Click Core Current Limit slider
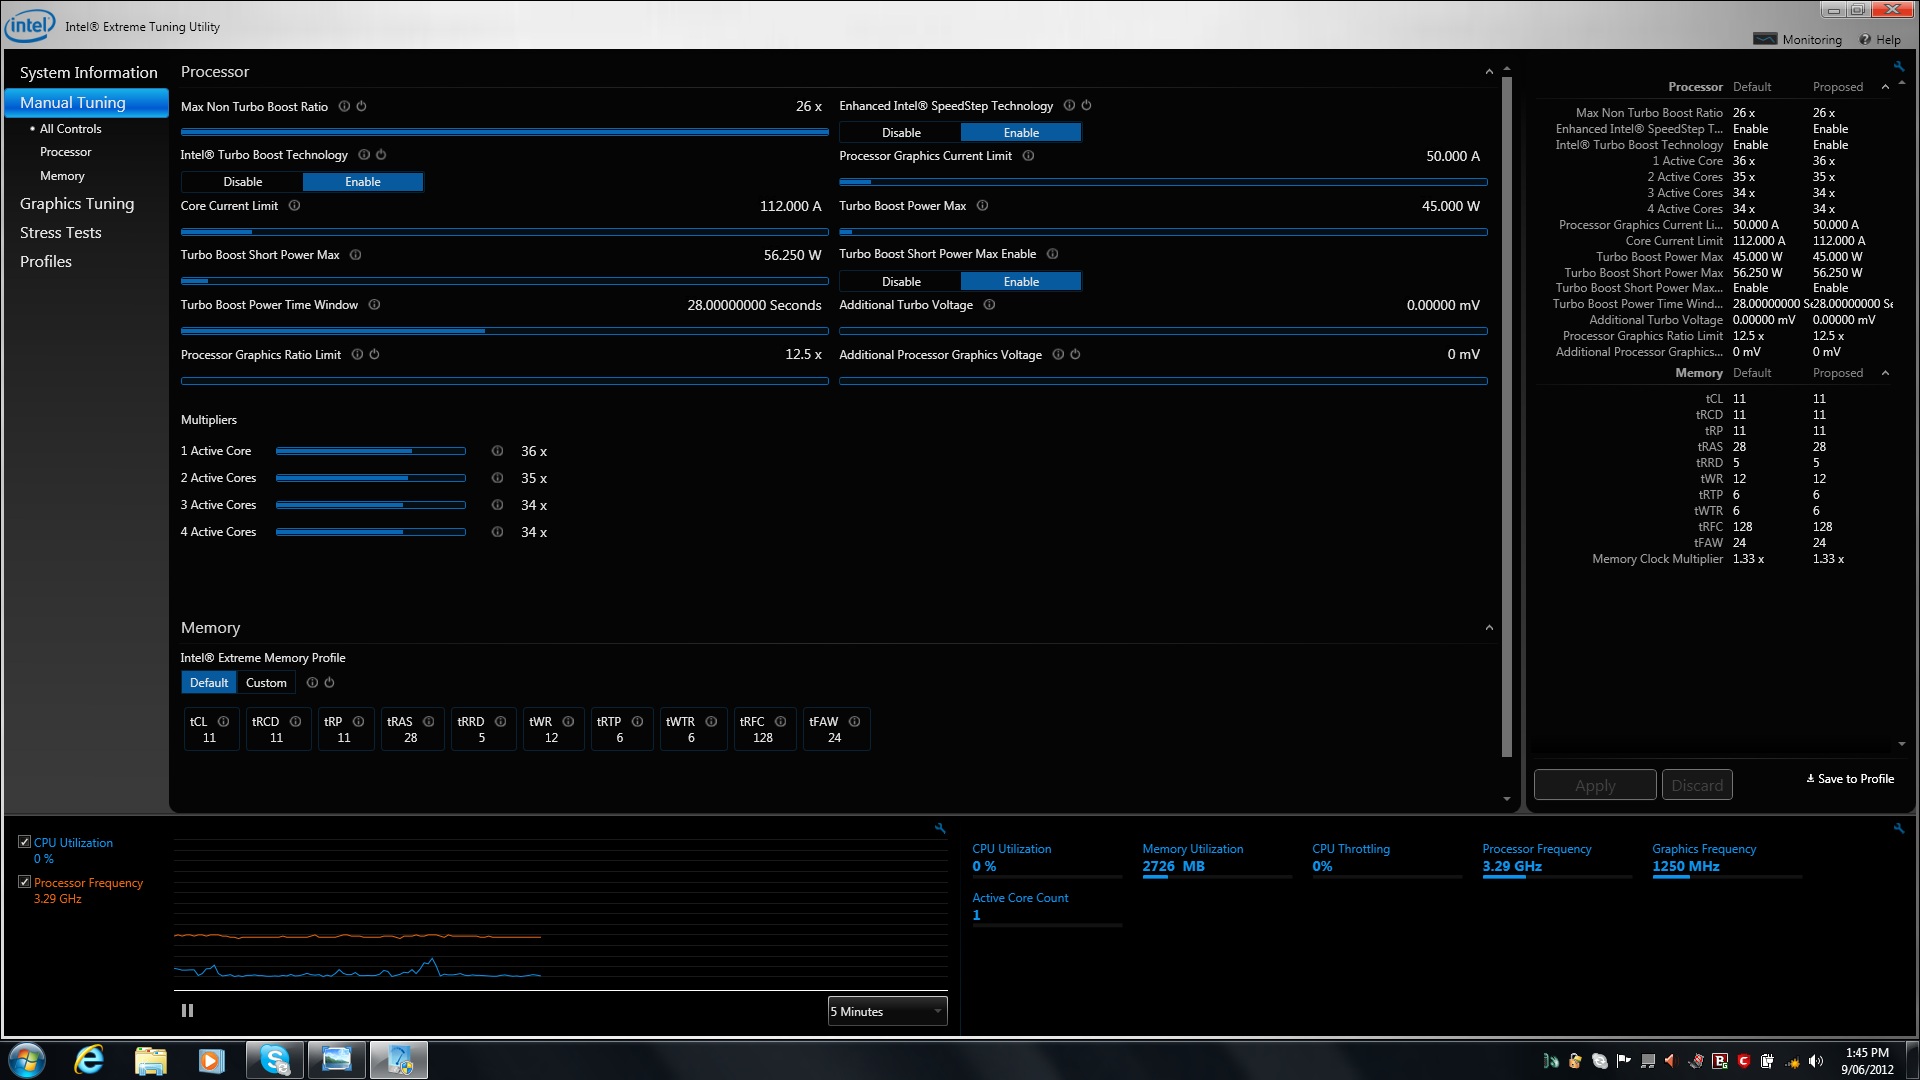The width and height of the screenshot is (1920, 1080). (x=504, y=232)
